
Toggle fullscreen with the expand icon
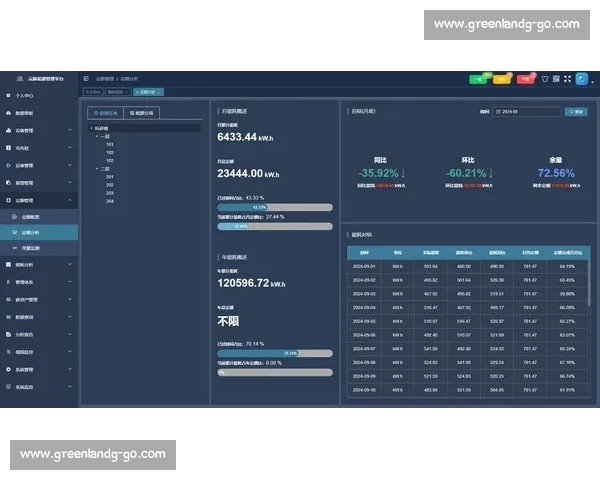click(x=568, y=78)
